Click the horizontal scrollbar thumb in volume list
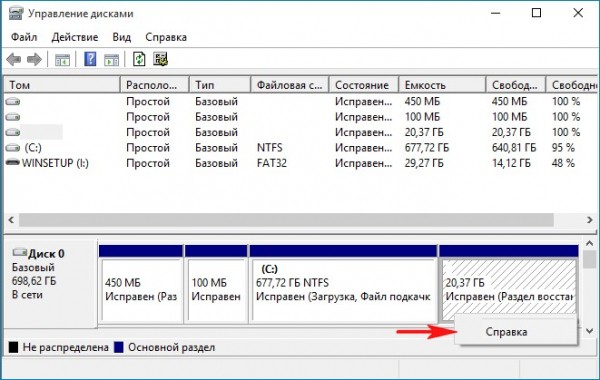The height and width of the screenshot is (380, 600). click(286, 220)
